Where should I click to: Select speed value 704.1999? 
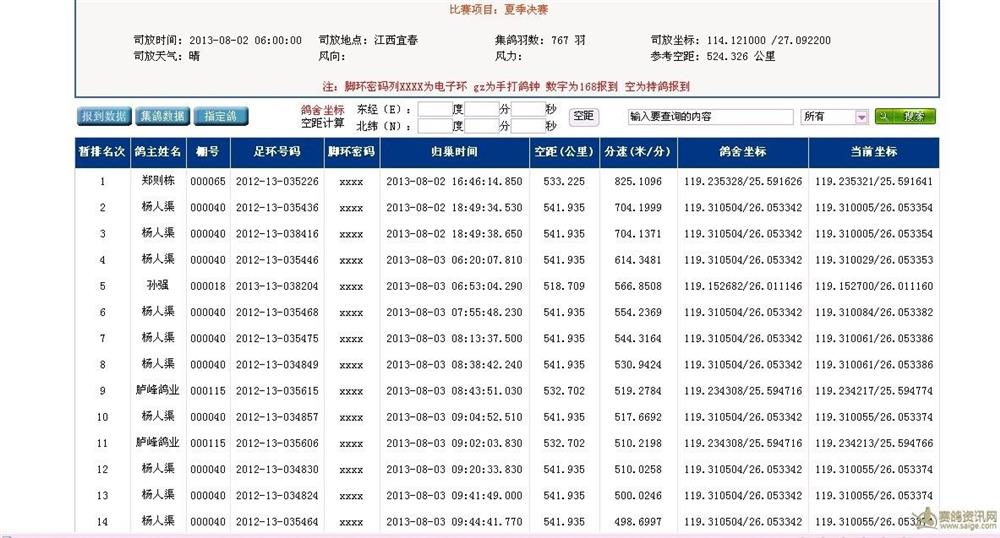638,208
